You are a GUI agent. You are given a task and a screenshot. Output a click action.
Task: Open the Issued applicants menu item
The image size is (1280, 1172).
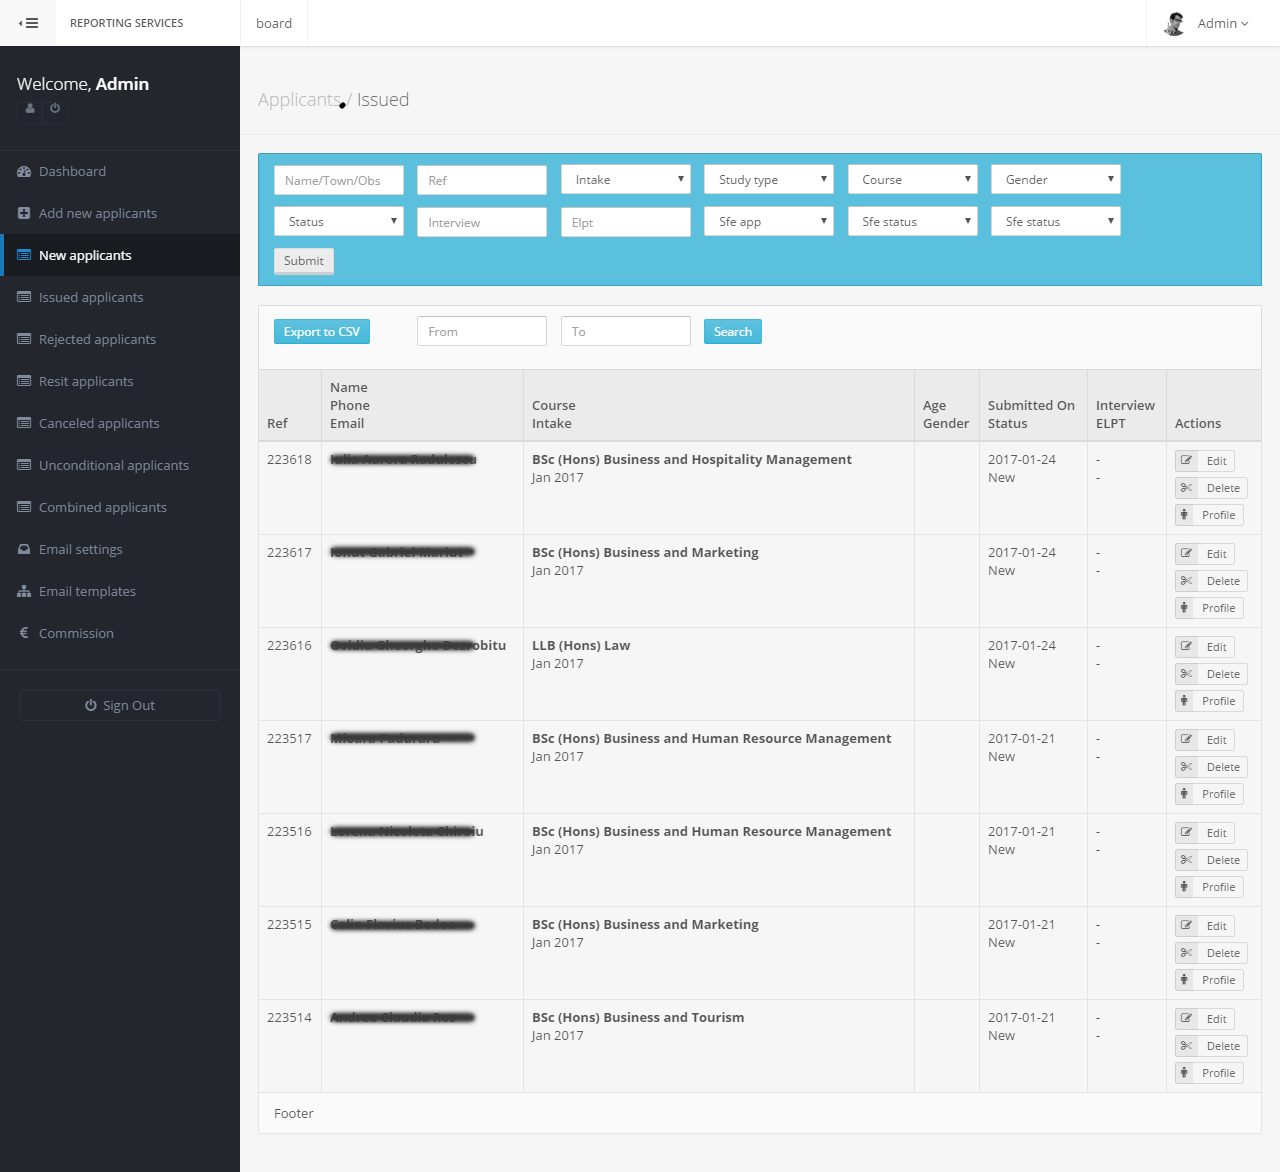(x=91, y=298)
